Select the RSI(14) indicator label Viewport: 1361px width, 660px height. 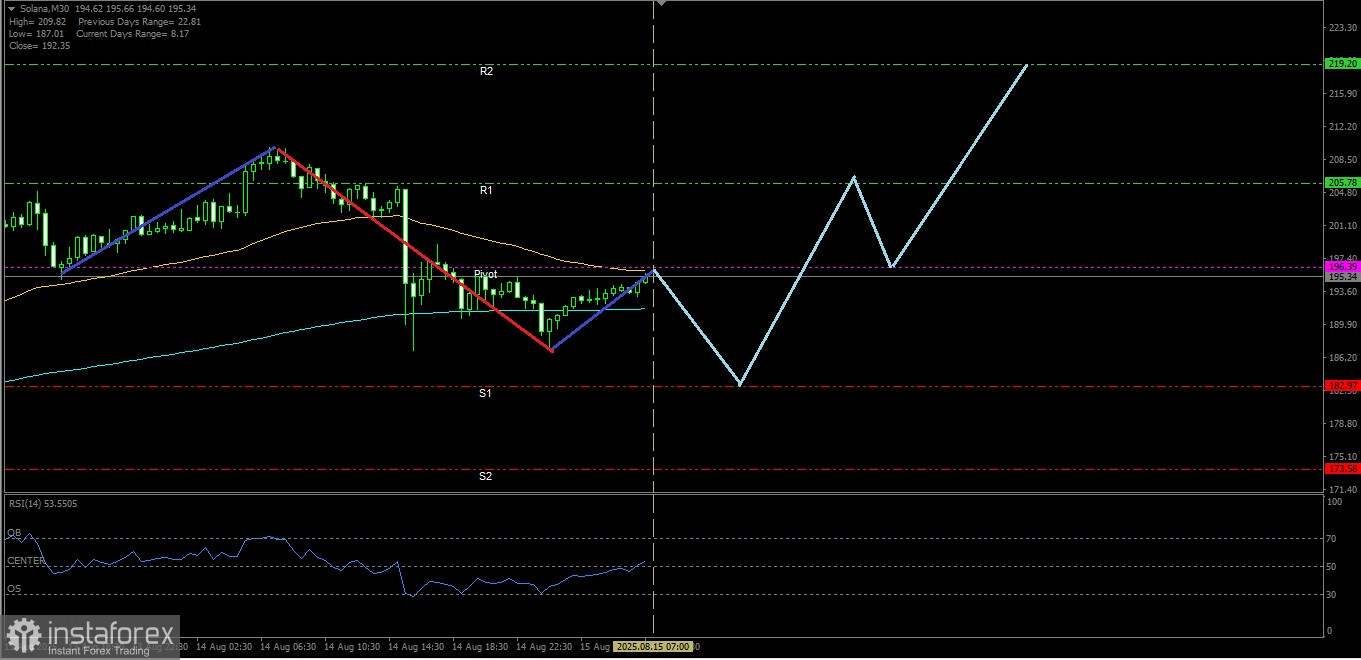pos(43,503)
